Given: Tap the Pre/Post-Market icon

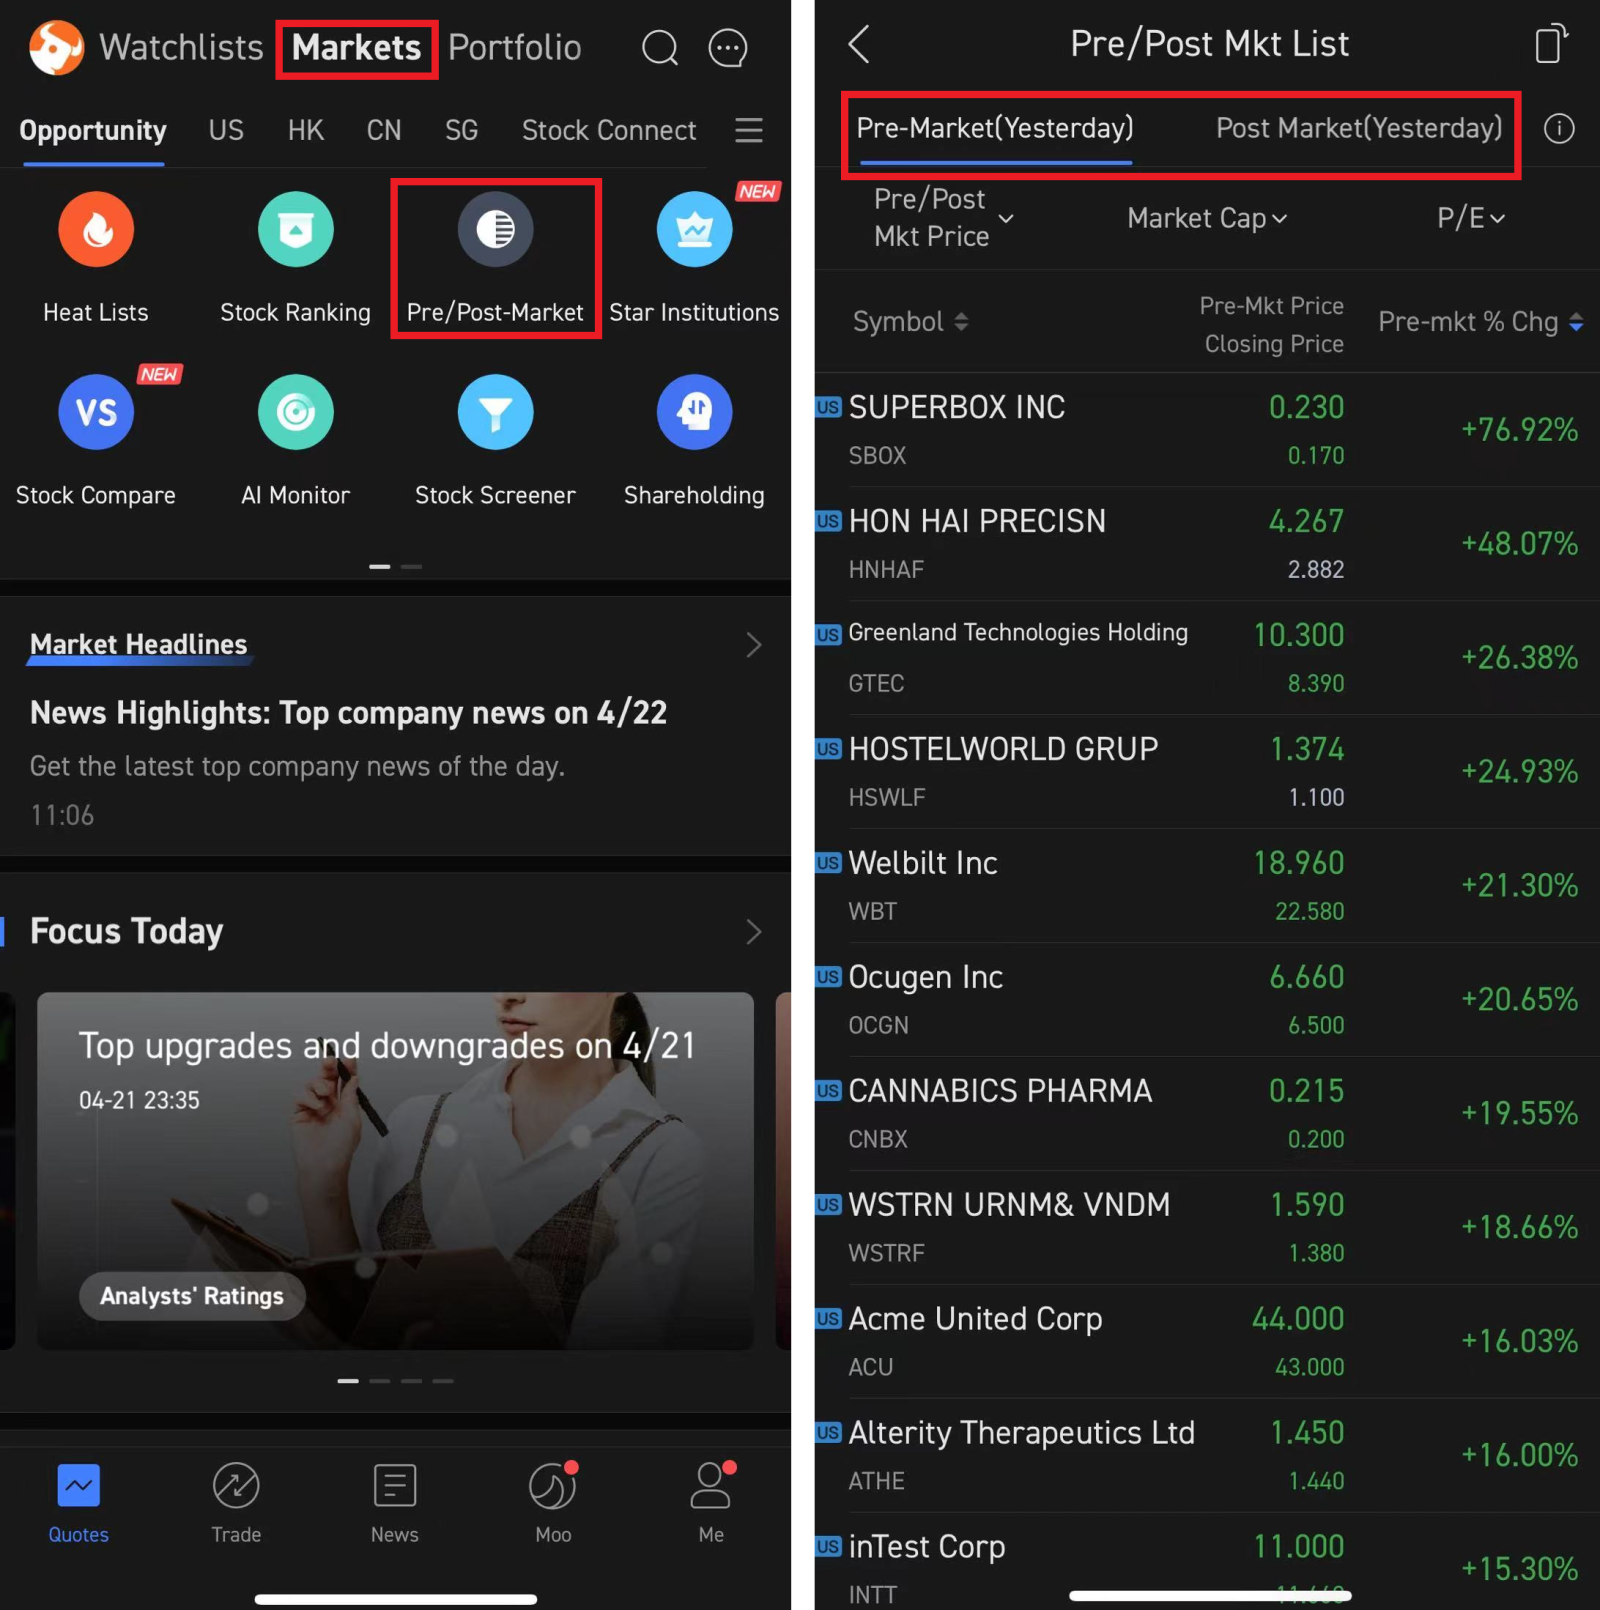Looking at the screenshot, I should click(x=495, y=230).
